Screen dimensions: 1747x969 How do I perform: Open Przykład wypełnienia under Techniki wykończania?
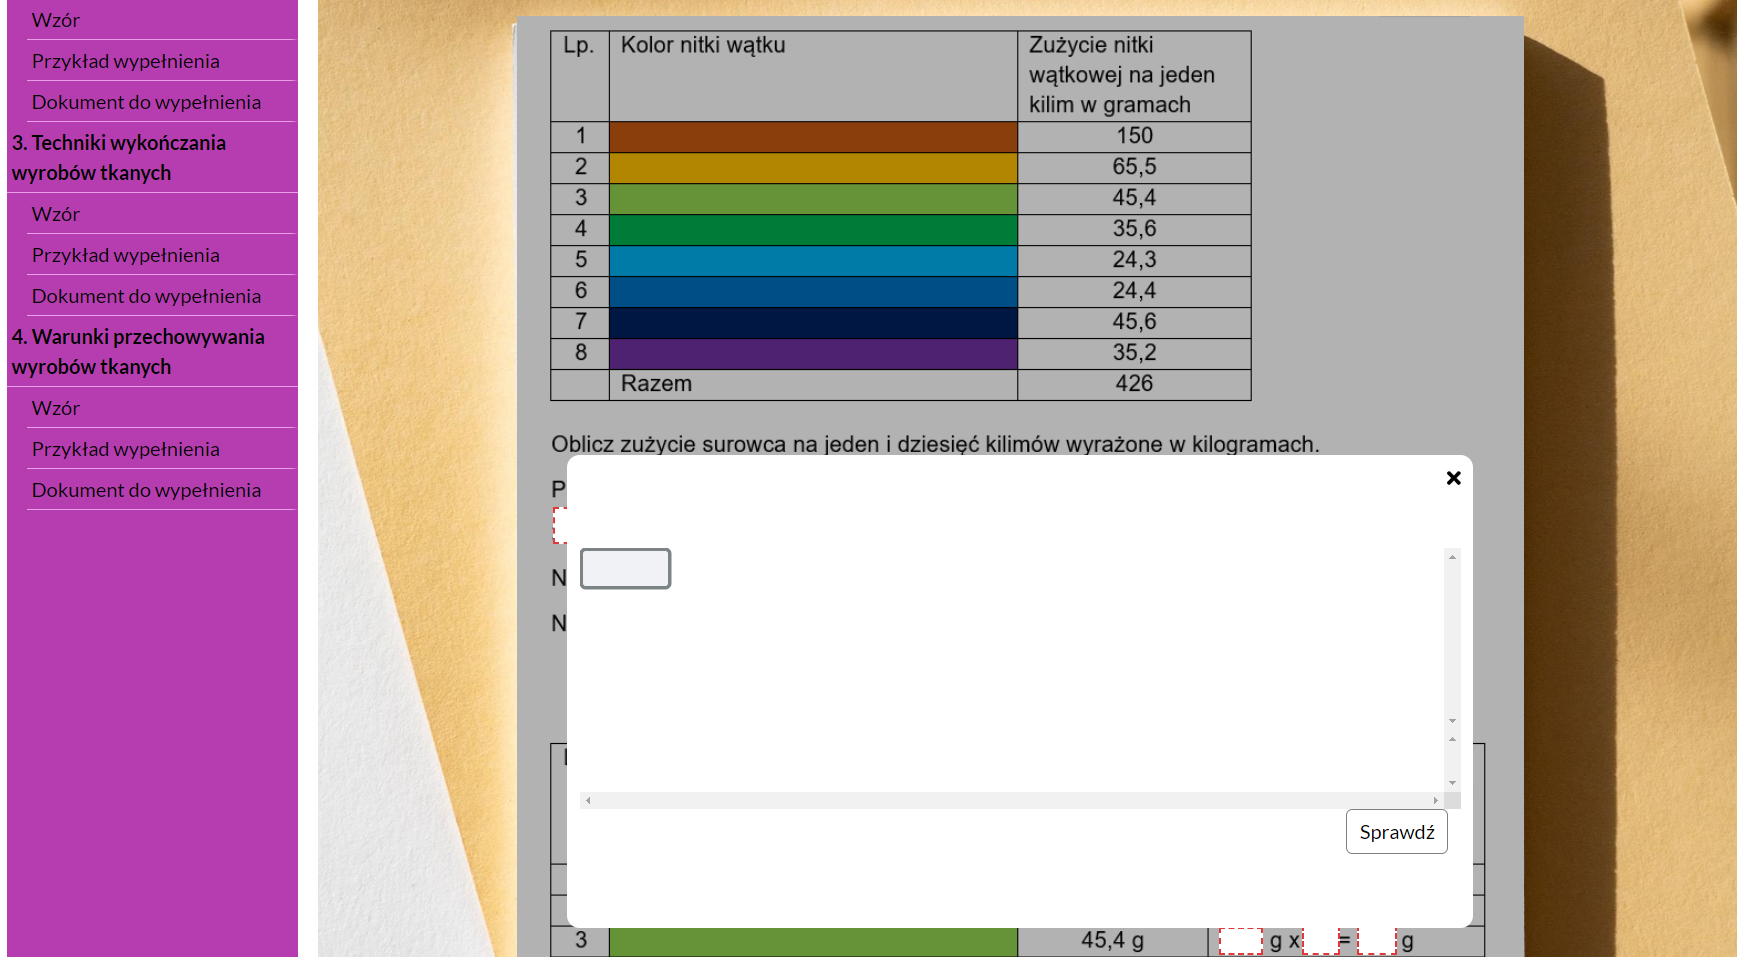click(x=126, y=255)
